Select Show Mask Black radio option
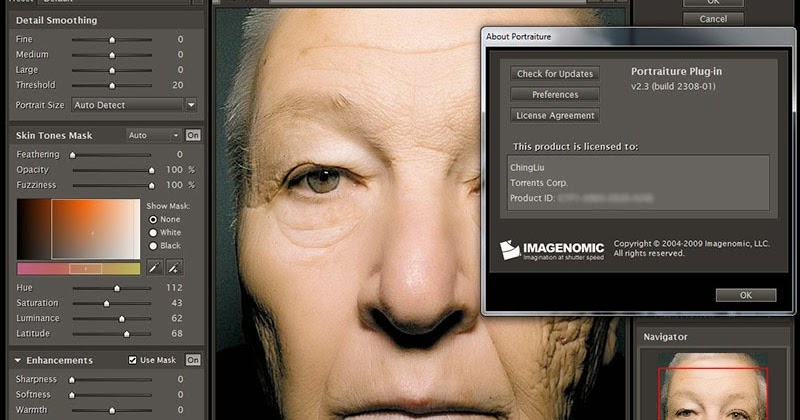This screenshot has width=800, height=420. (x=153, y=246)
